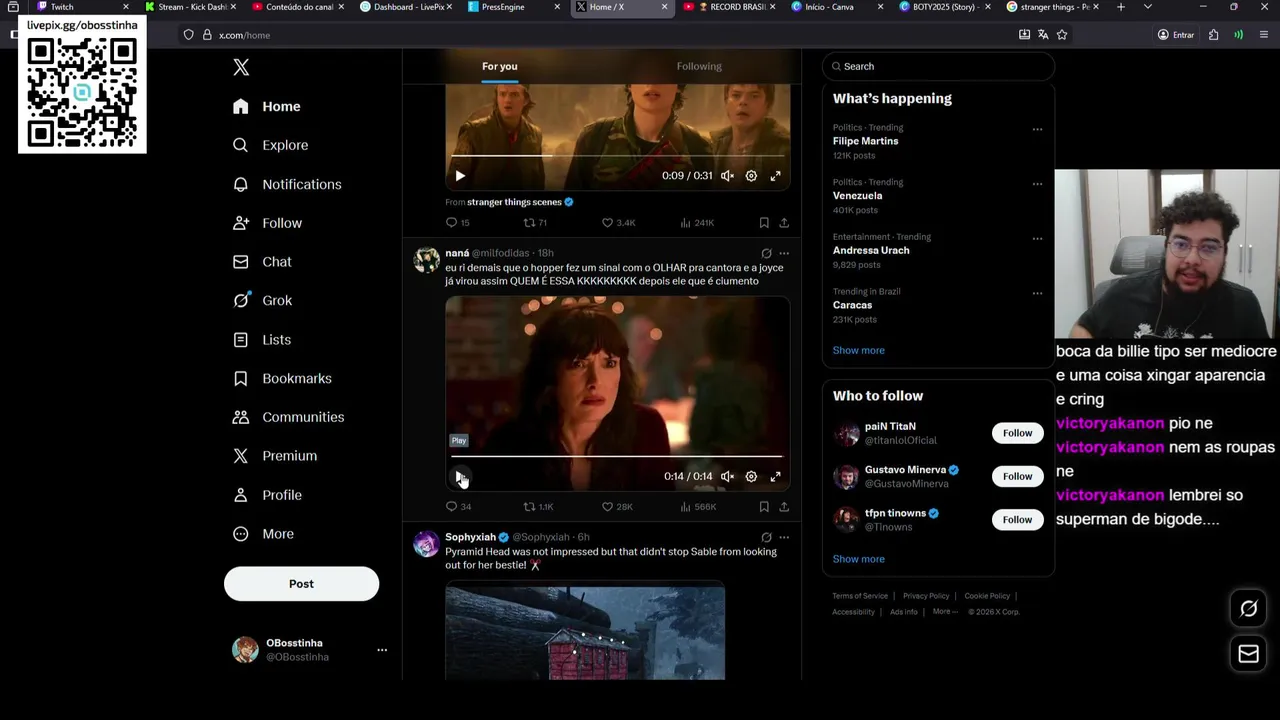Open floating messages button
This screenshot has height=720, width=1280.
coord(1248,653)
